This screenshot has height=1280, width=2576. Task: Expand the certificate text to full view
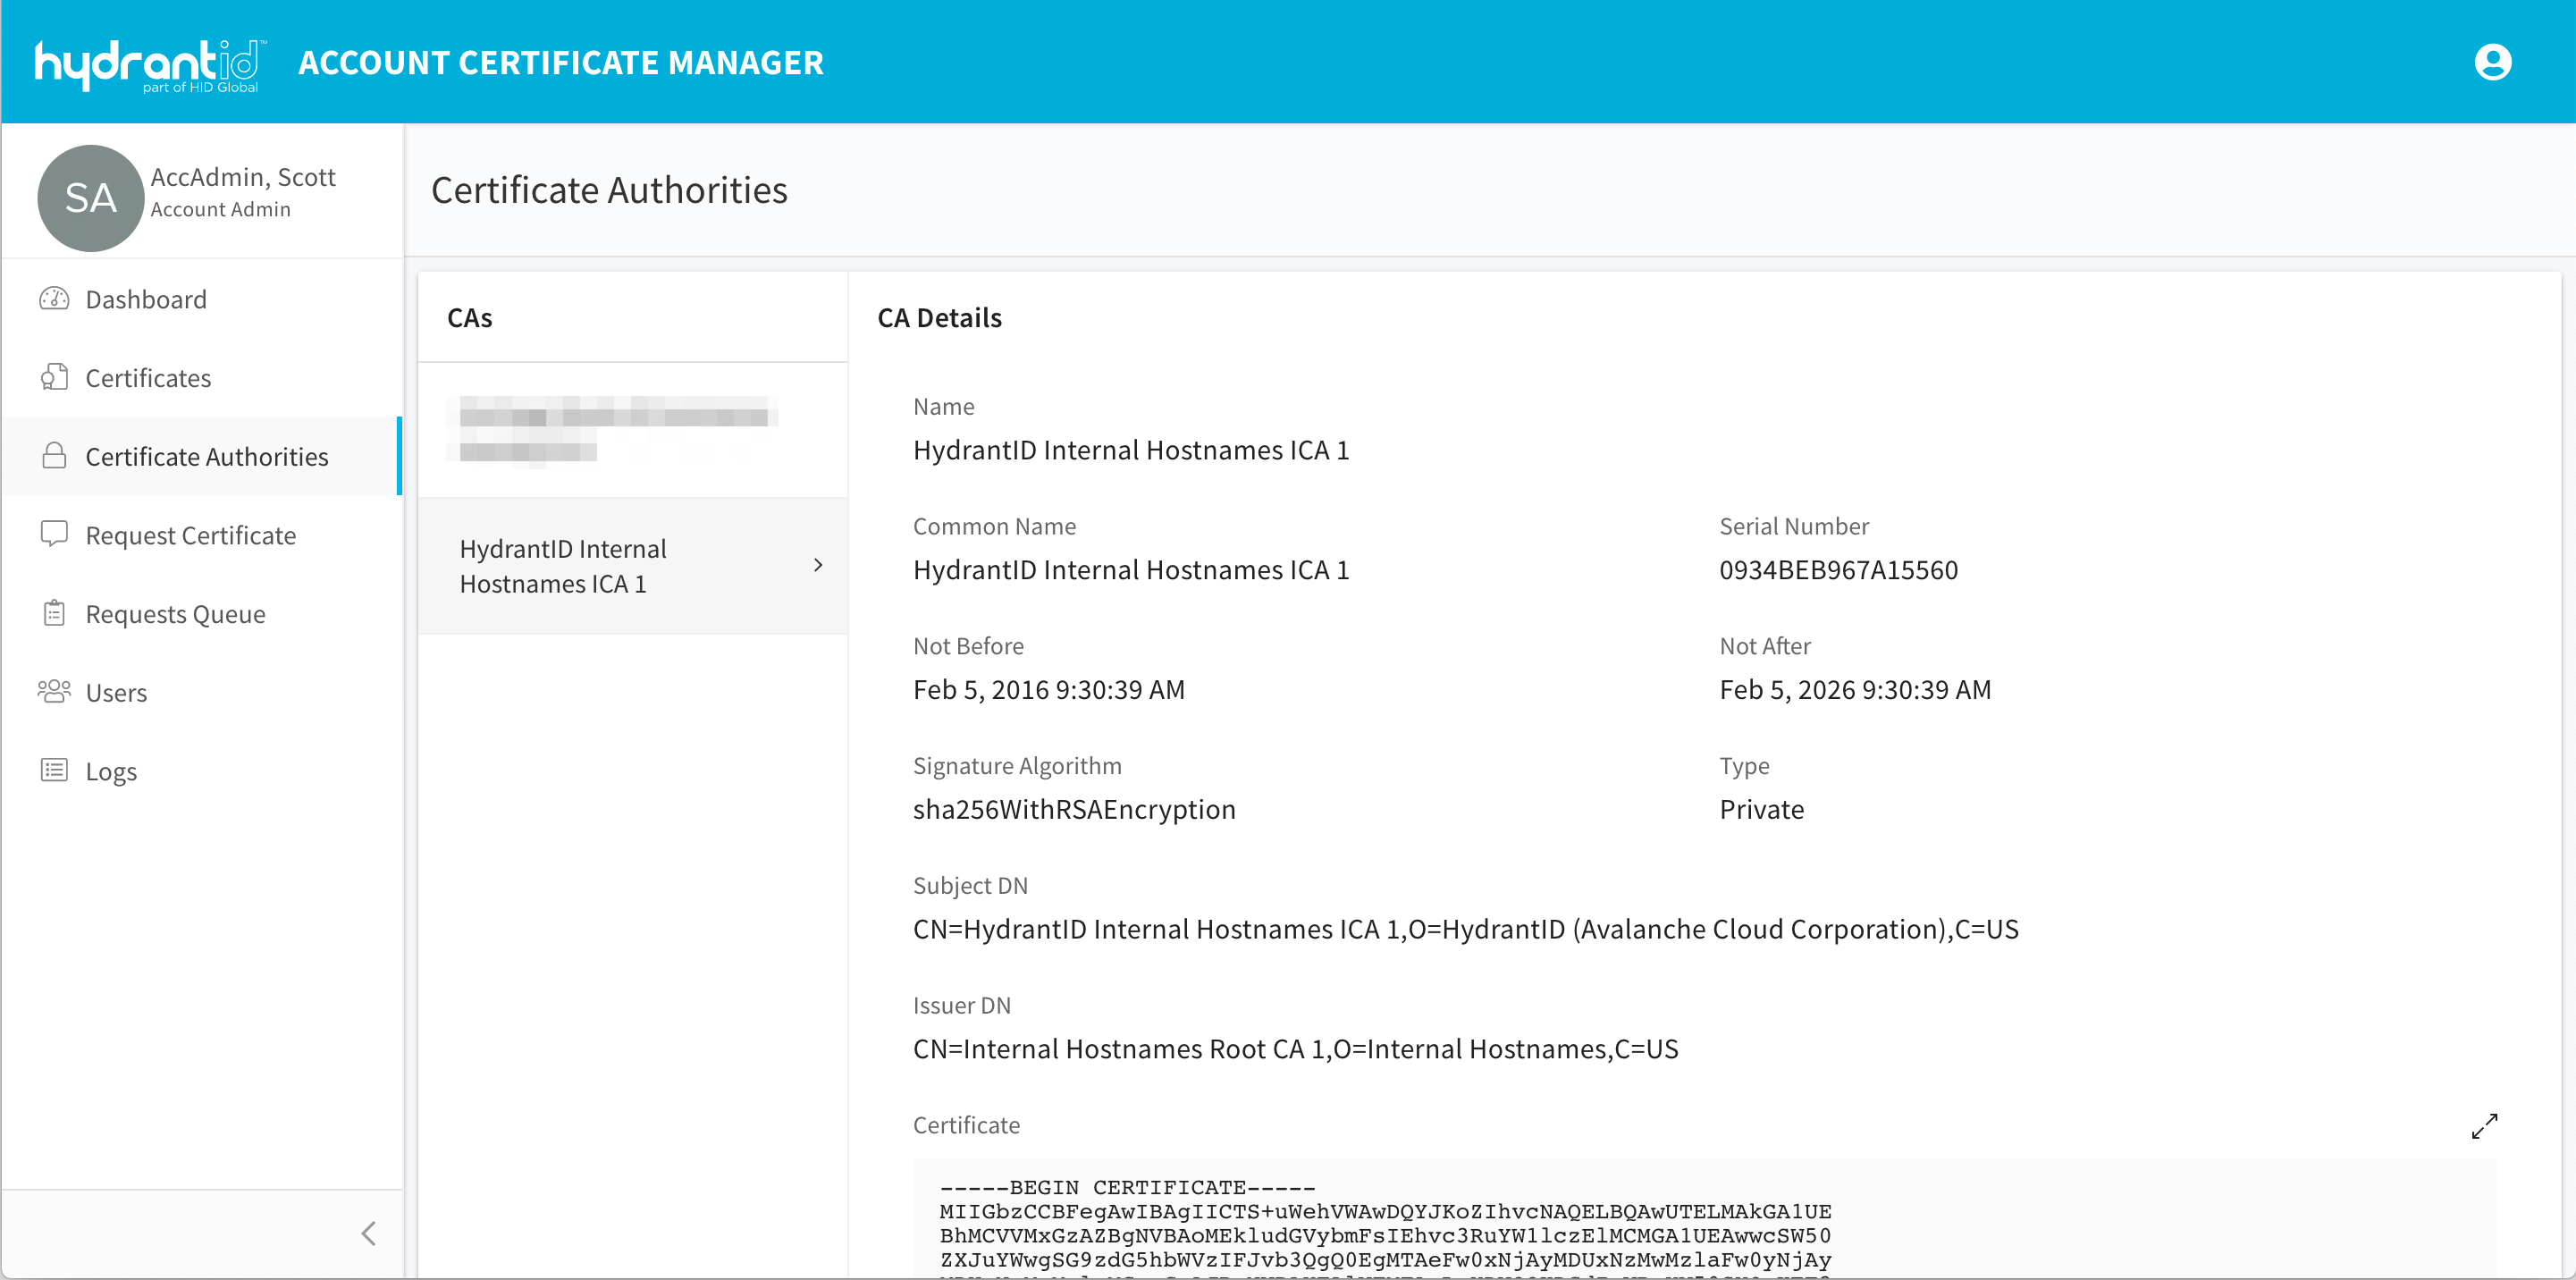pyautogui.click(x=2484, y=1126)
